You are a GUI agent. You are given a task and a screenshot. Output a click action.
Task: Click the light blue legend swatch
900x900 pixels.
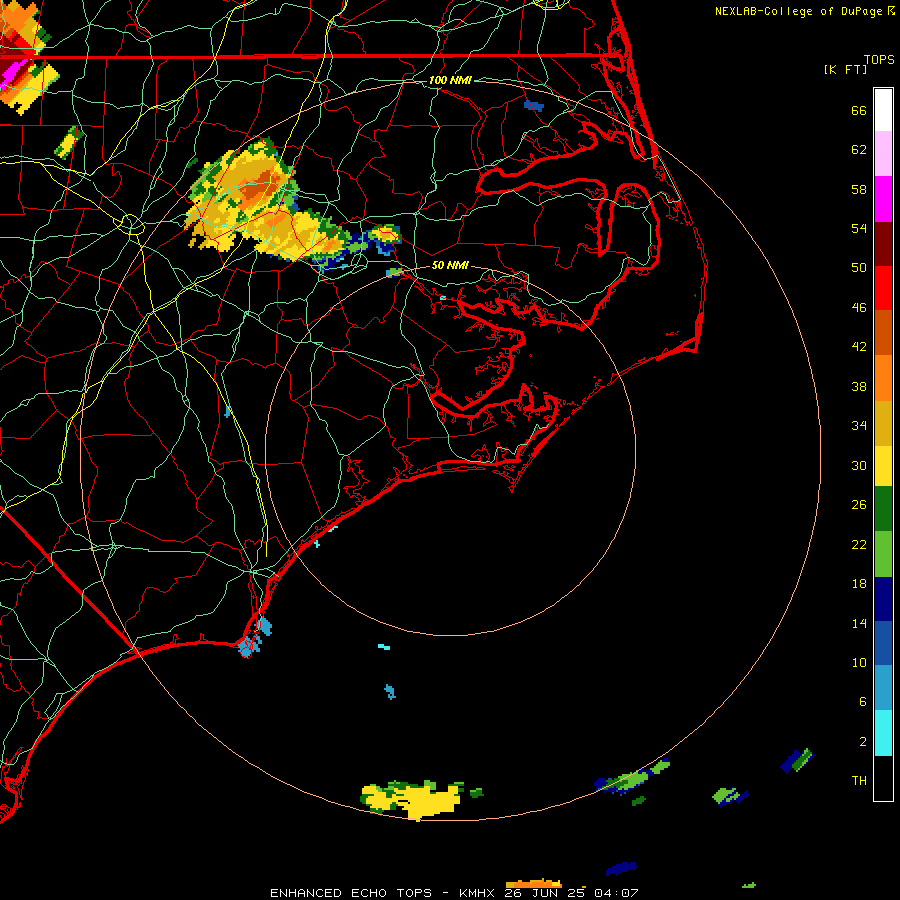(x=883, y=688)
